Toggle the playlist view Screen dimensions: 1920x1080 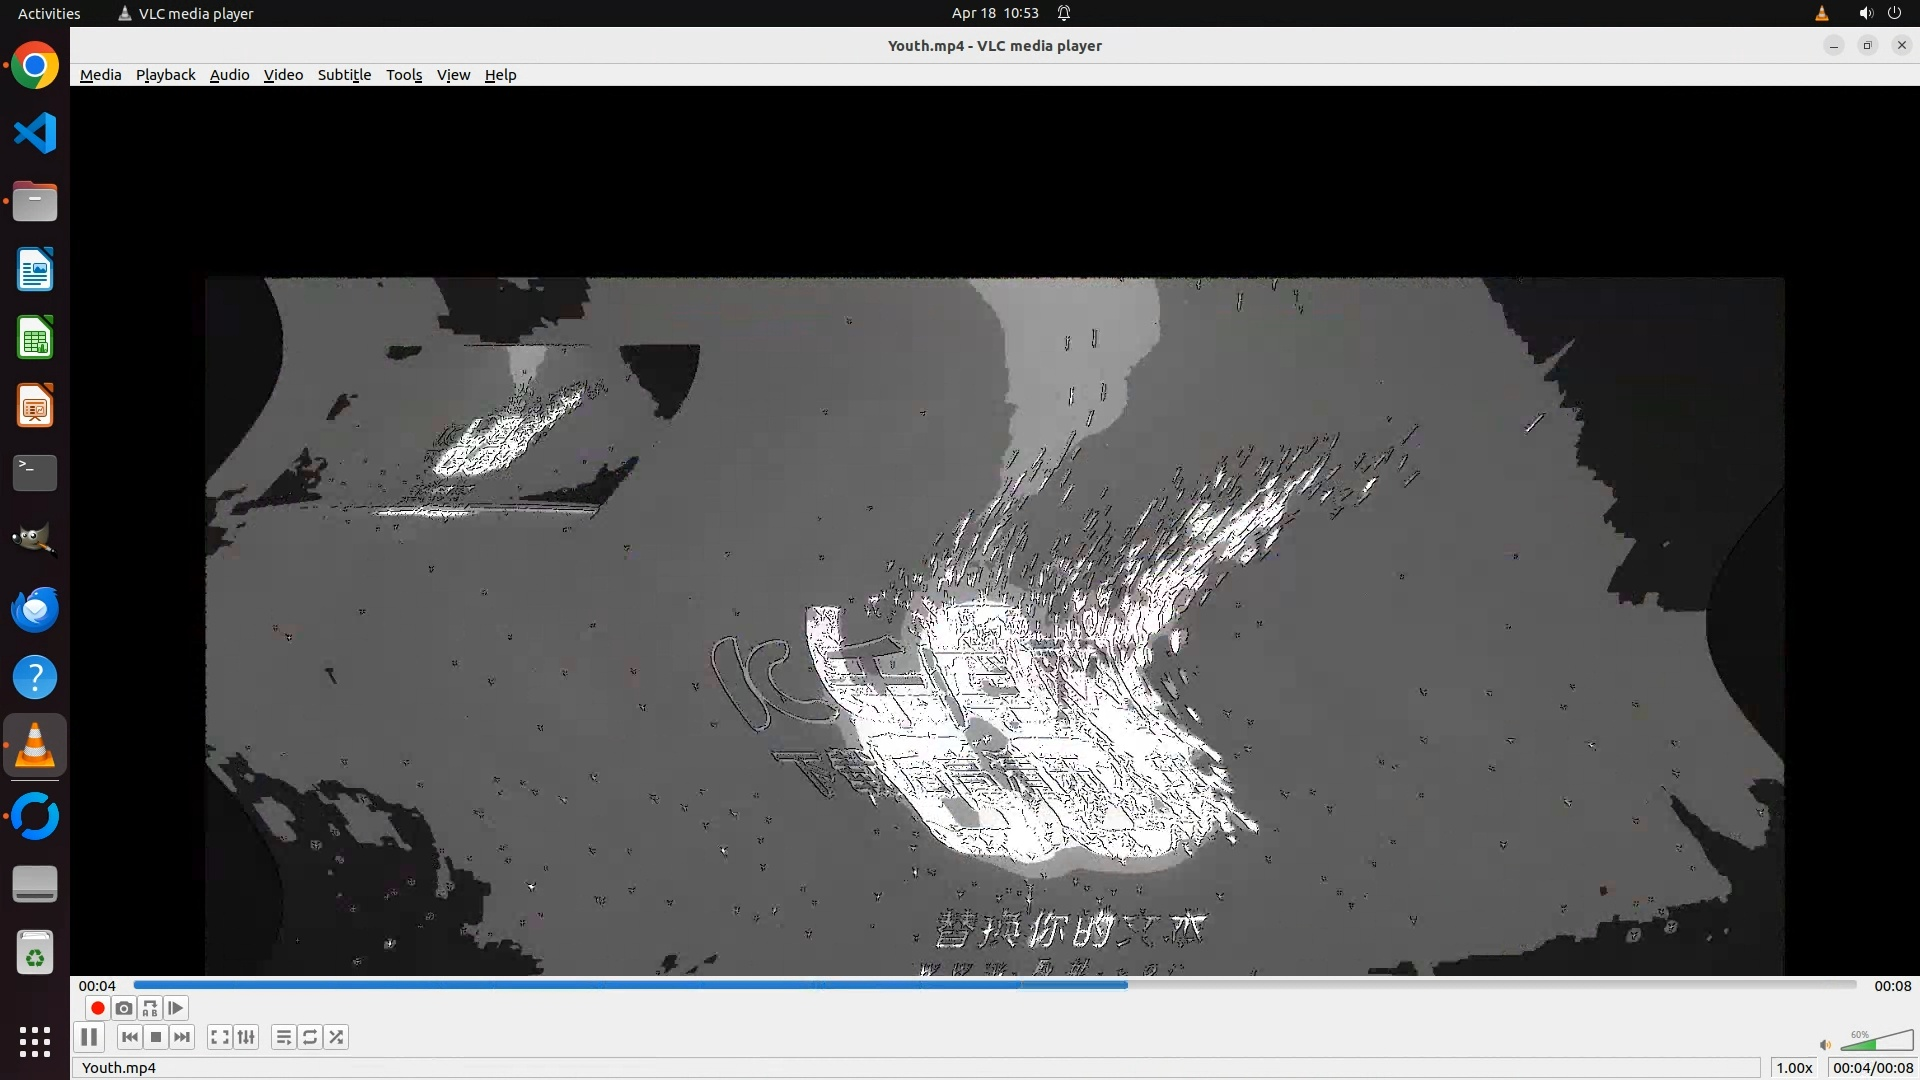coord(284,1037)
